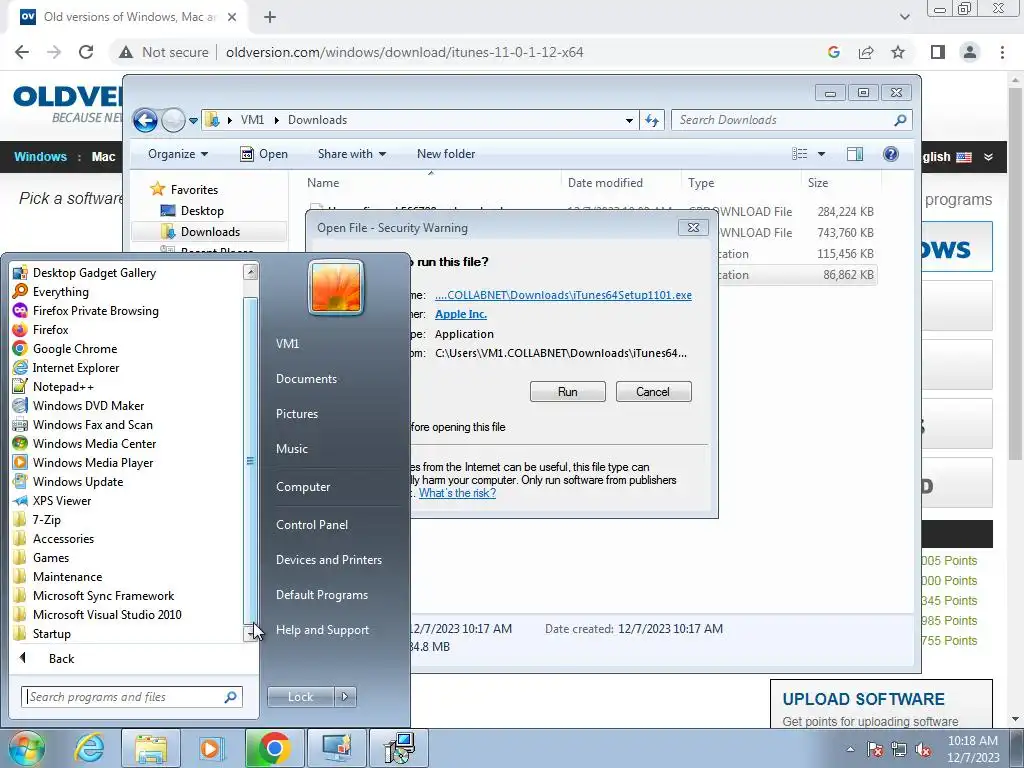Open Firefox Private Browsing entry
Image resolution: width=1024 pixels, height=768 pixels.
[95, 311]
